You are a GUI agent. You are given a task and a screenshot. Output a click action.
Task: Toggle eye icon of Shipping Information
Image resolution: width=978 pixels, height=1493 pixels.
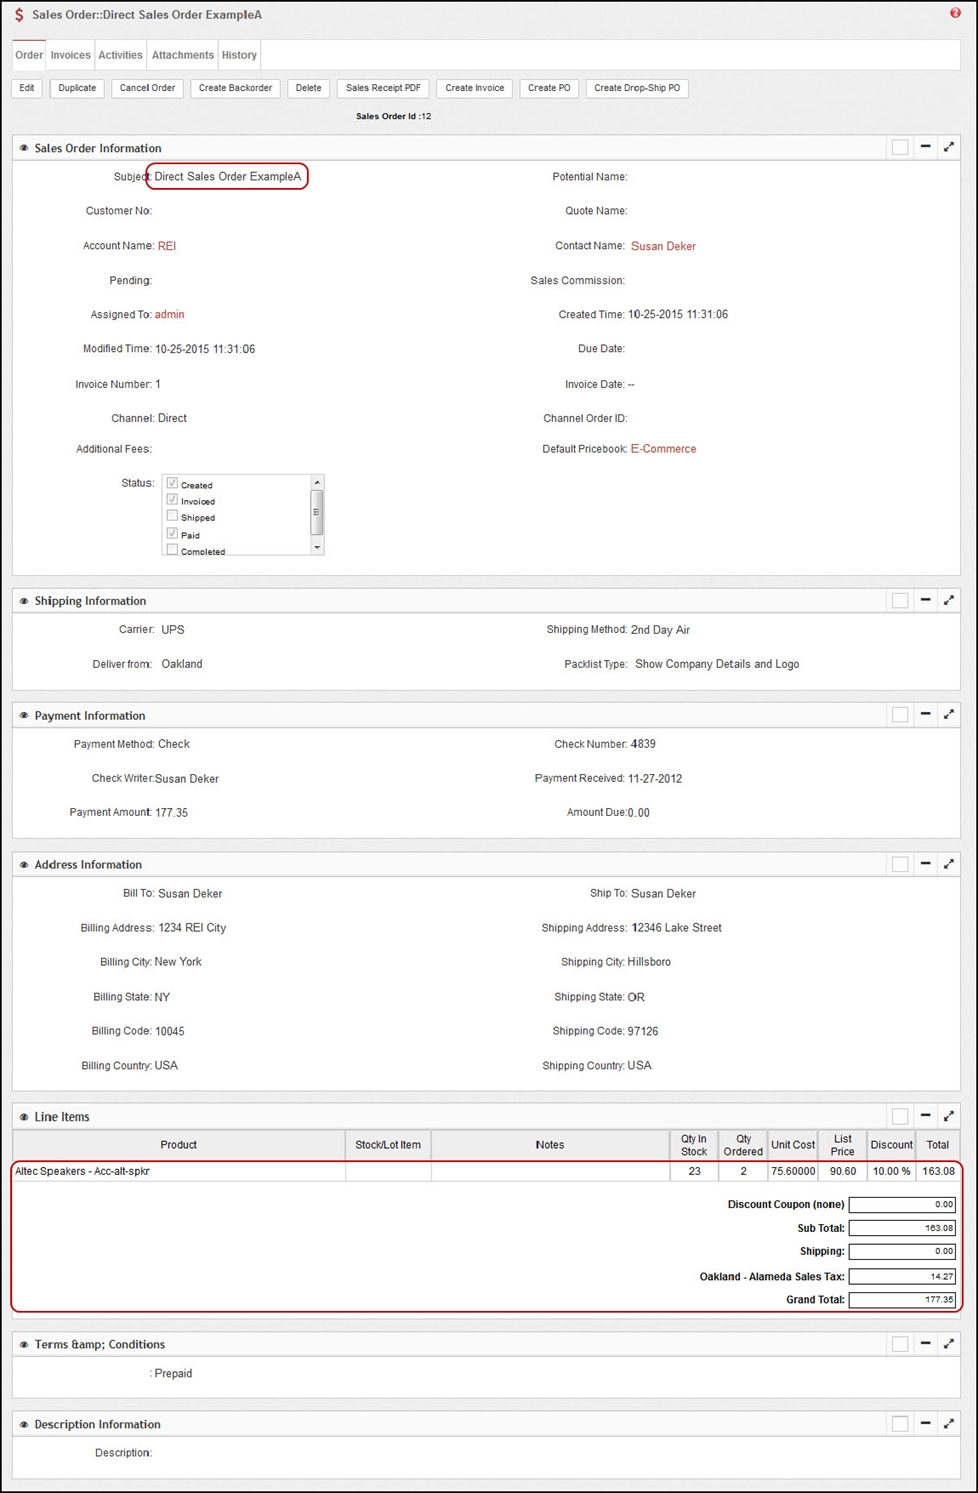click(x=24, y=601)
